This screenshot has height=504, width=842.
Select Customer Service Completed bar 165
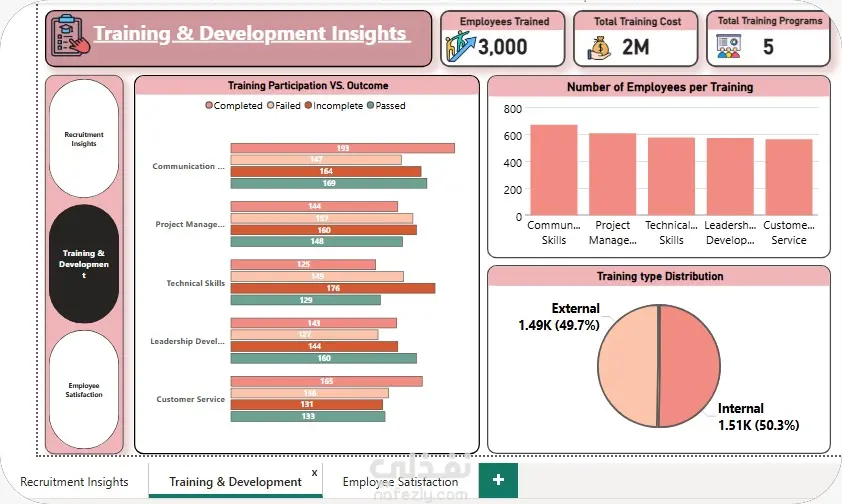(x=326, y=381)
